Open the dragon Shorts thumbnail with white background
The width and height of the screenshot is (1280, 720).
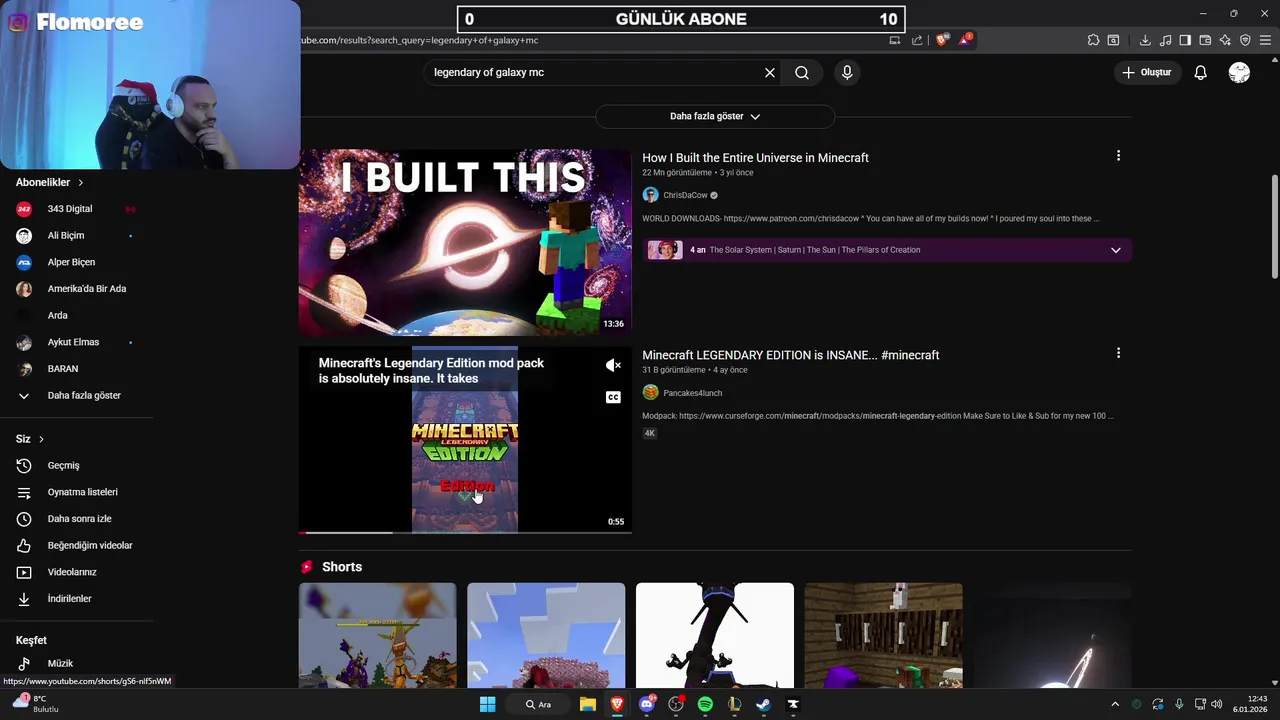715,636
